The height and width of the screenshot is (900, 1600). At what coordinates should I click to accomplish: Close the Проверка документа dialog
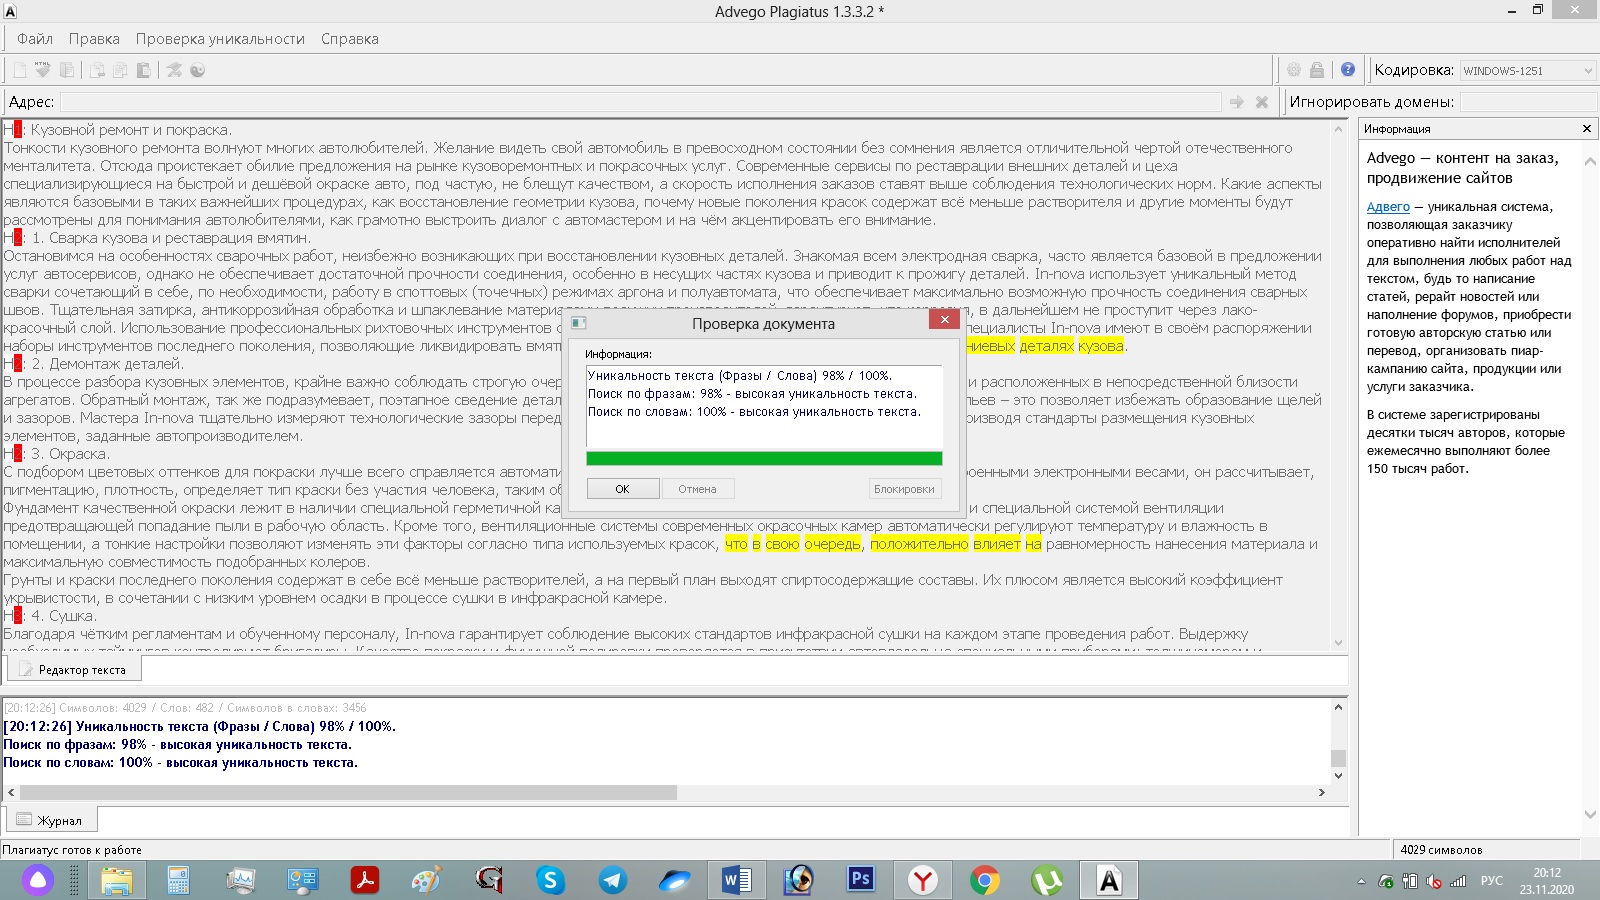pyautogui.click(x=944, y=320)
